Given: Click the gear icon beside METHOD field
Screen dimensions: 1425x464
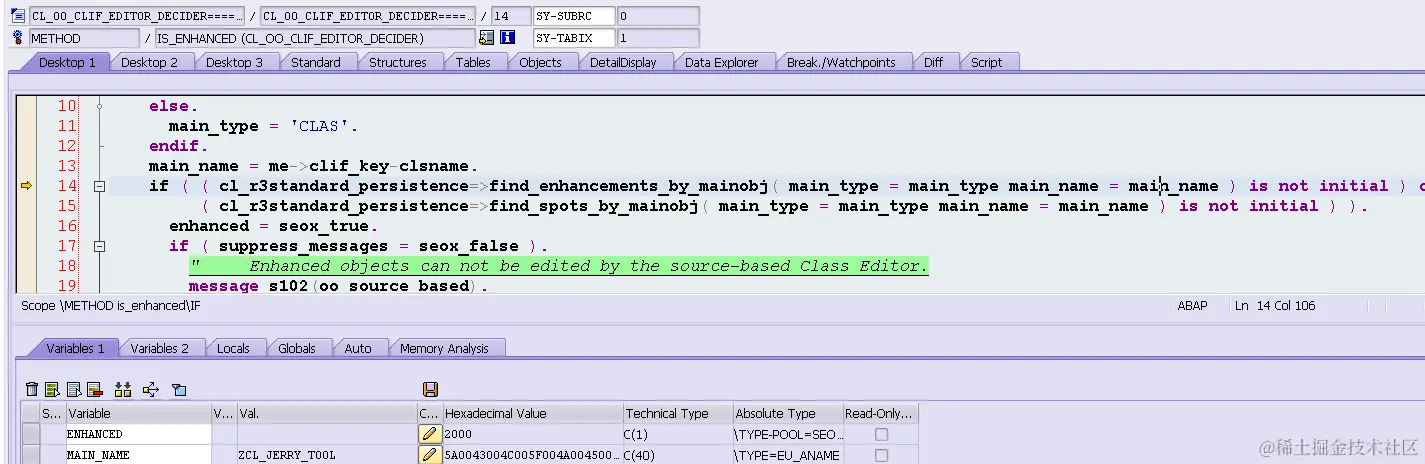Looking at the screenshot, I should [x=17, y=38].
